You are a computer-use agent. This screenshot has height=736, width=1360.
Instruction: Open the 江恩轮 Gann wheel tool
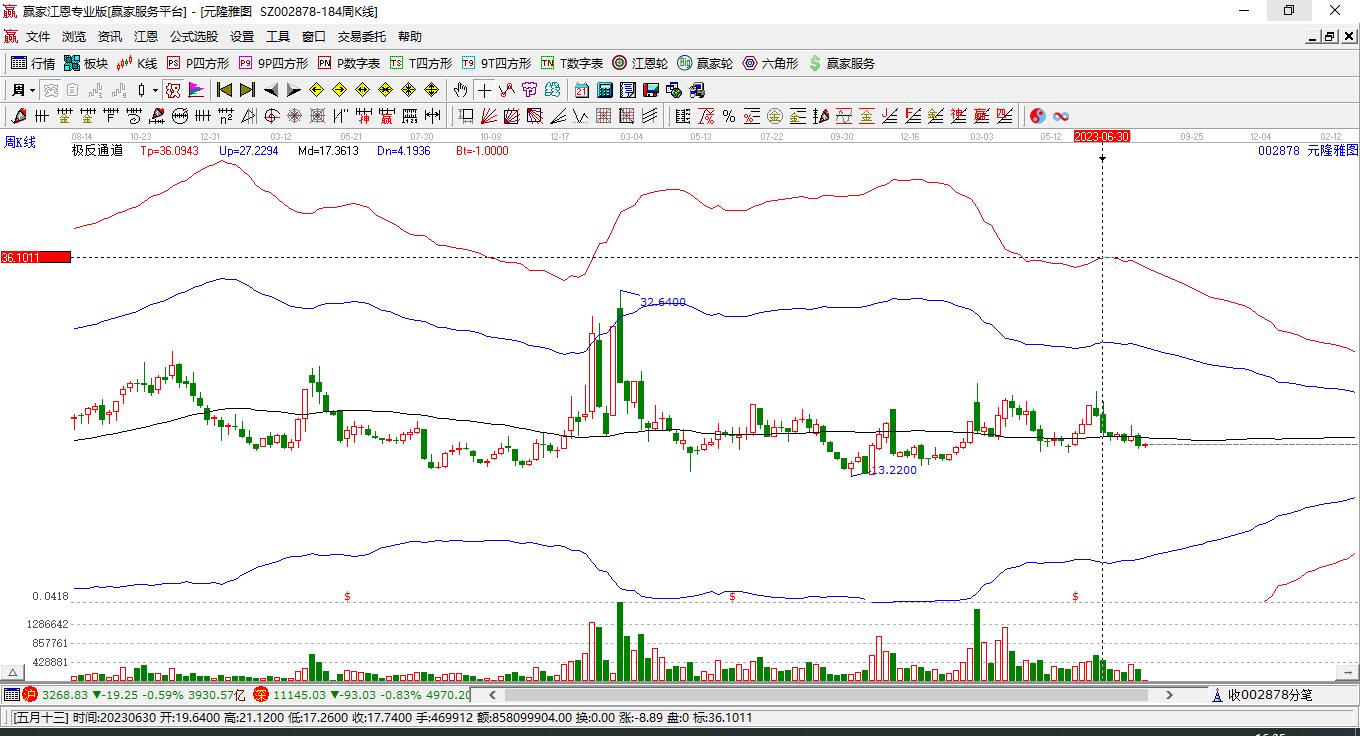tap(640, 63)
